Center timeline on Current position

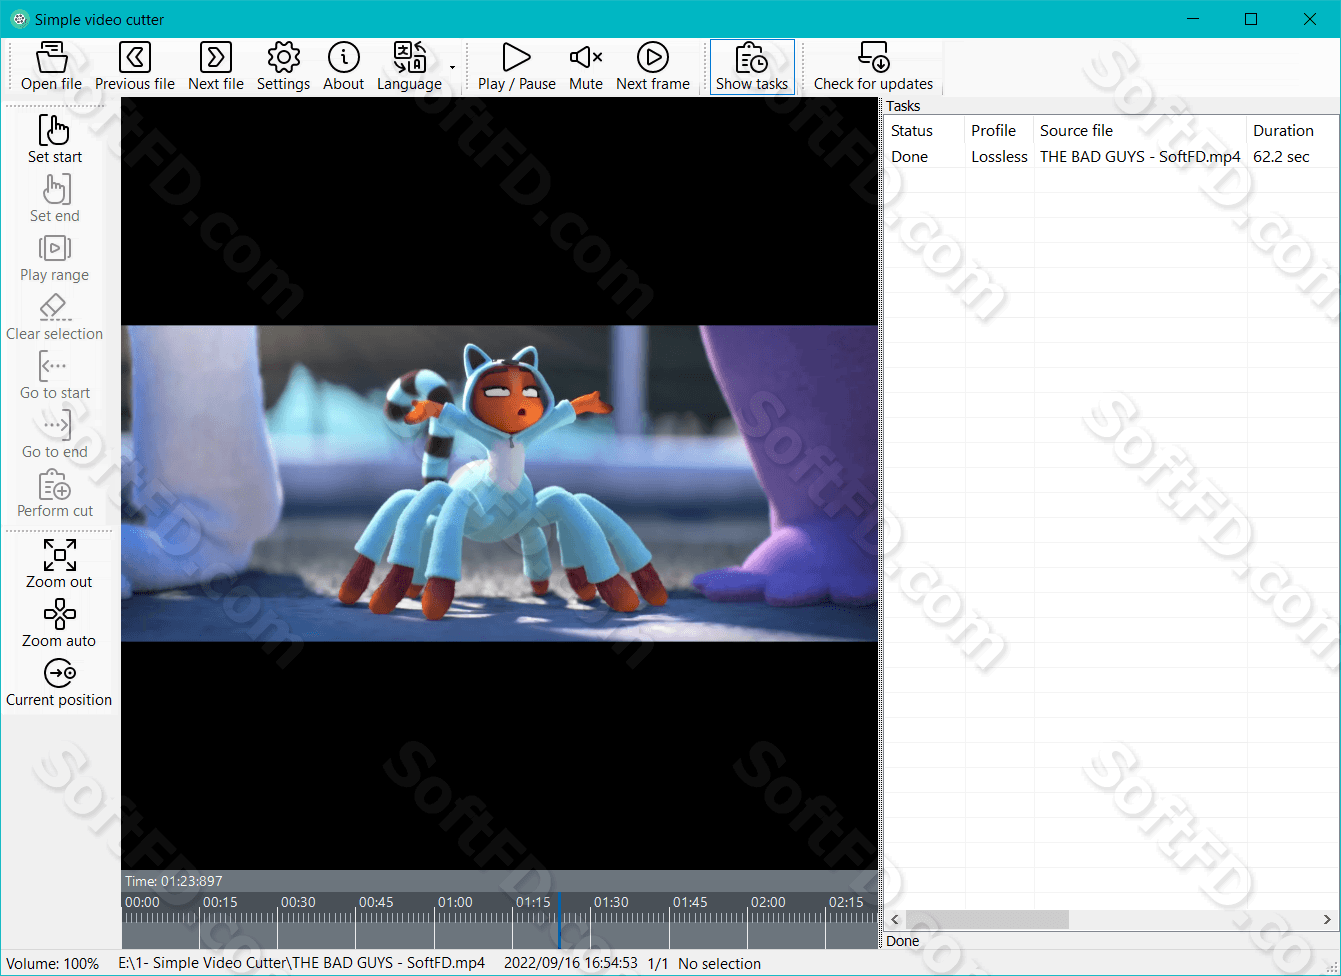coord(59,683)
